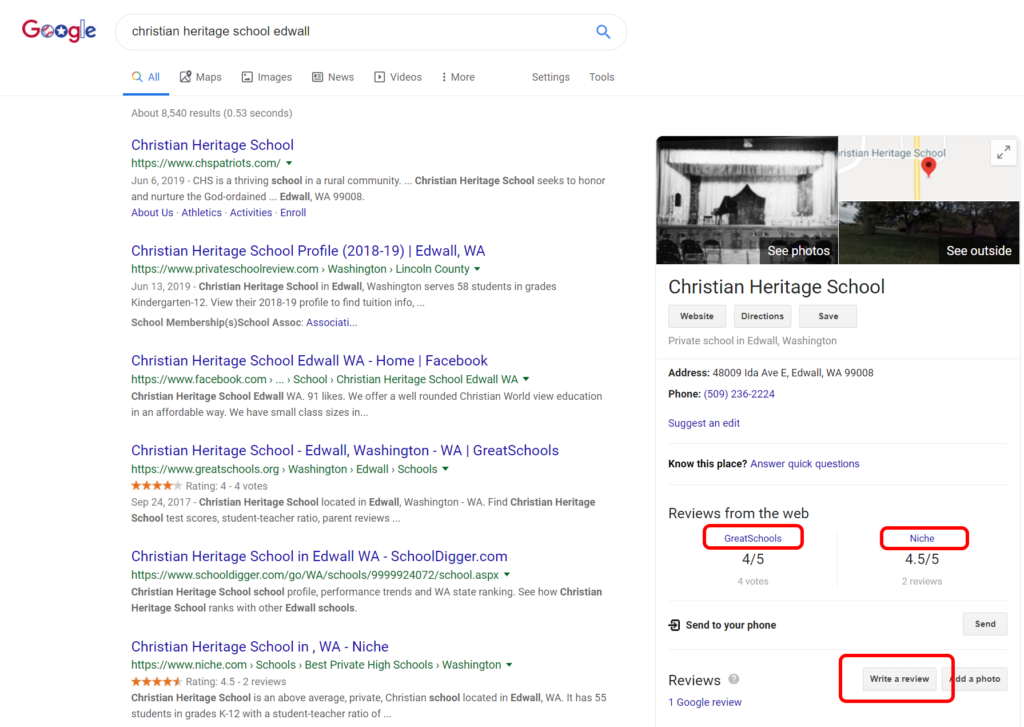Click the Directions button
The width and height of the screenshot is (1024, 727).
point(762,316)
